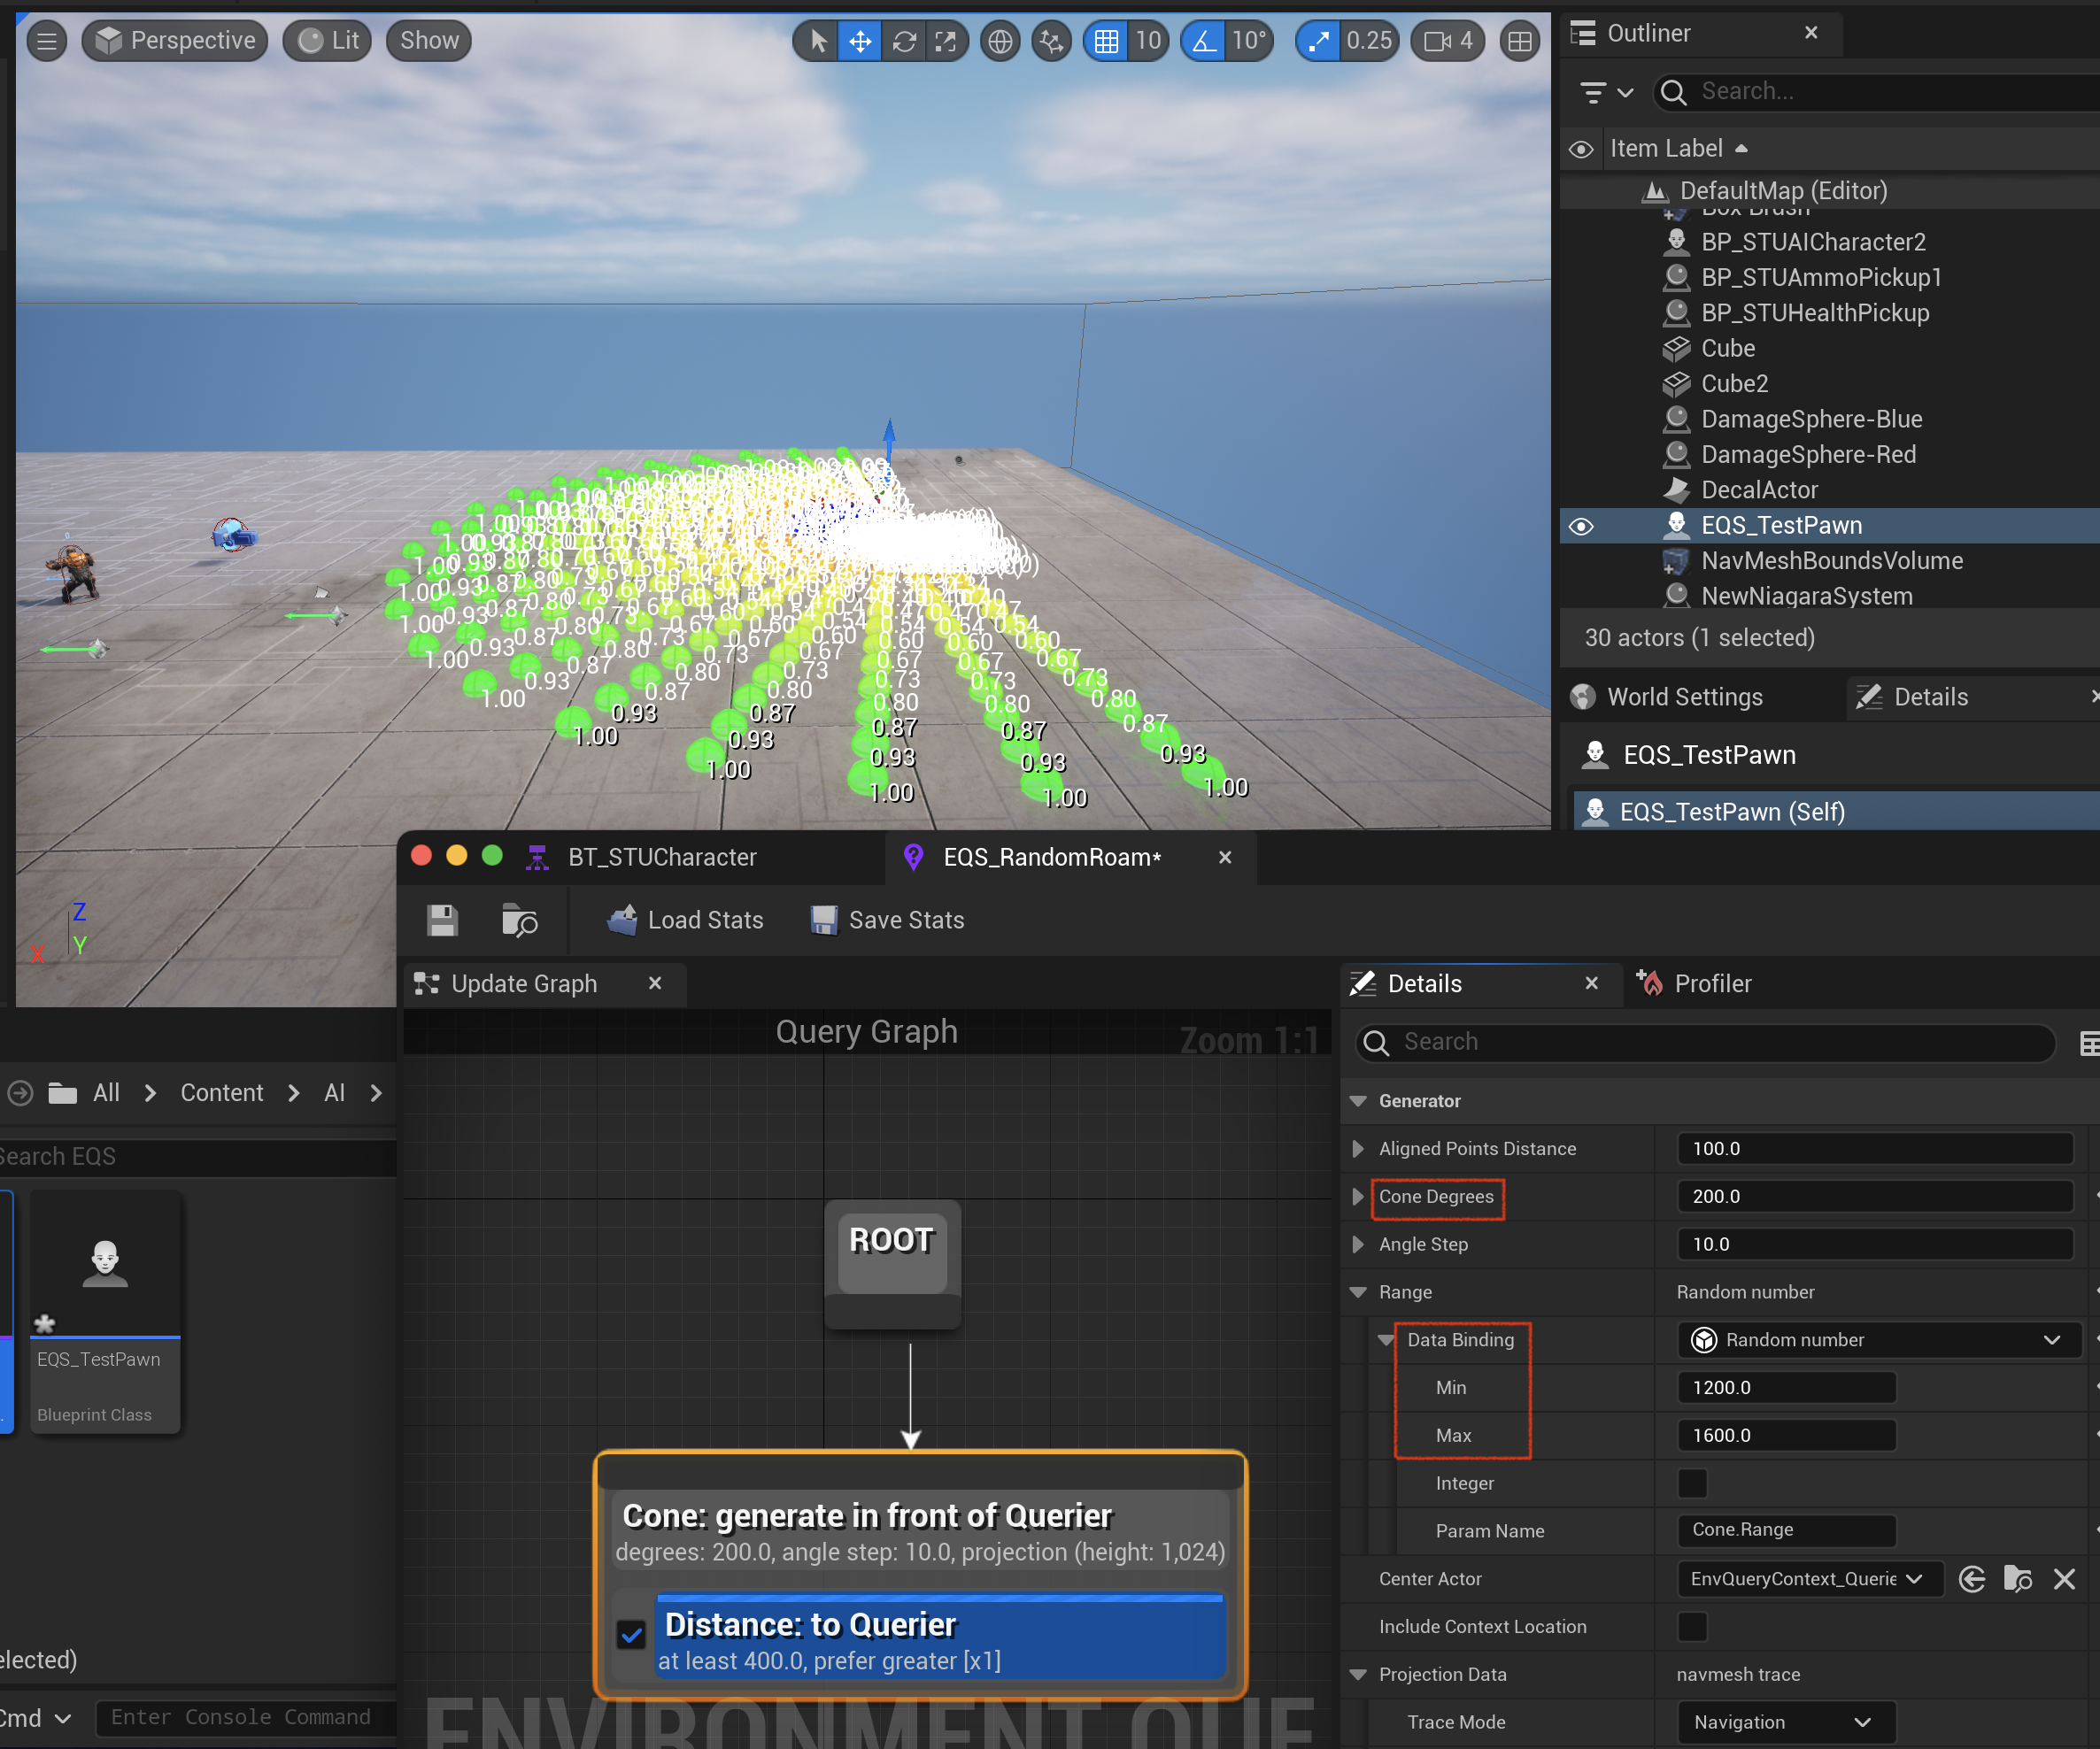Viewport: 2100px width, 1749px height.
Task: Choose the translate move tool
Action: coord(860,41)
